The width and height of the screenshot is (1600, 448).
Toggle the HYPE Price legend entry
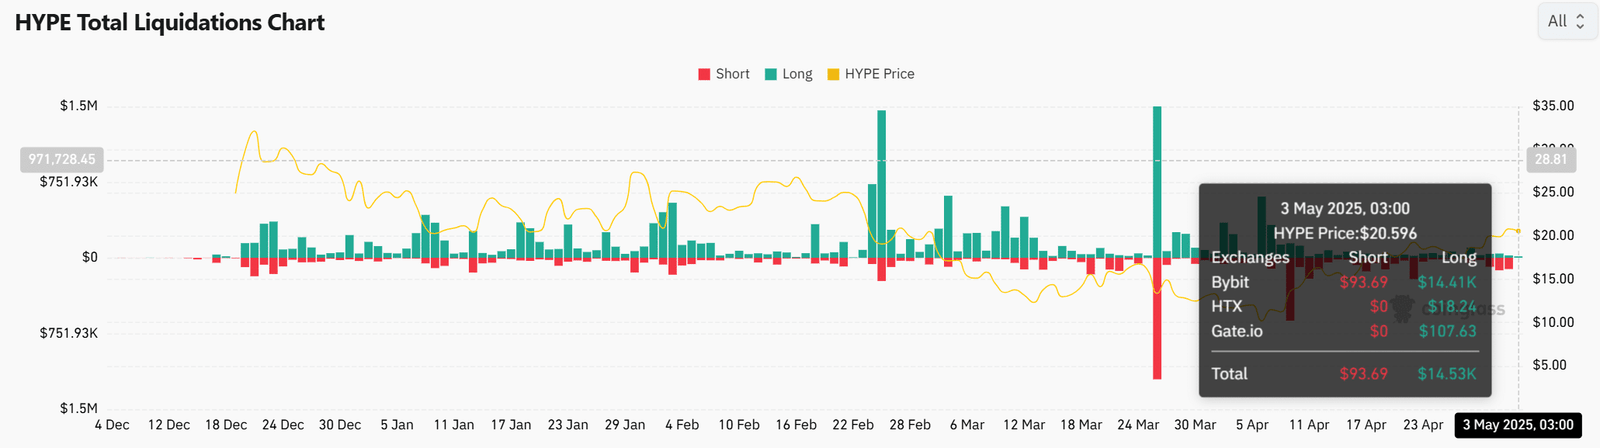coord(871,74)
